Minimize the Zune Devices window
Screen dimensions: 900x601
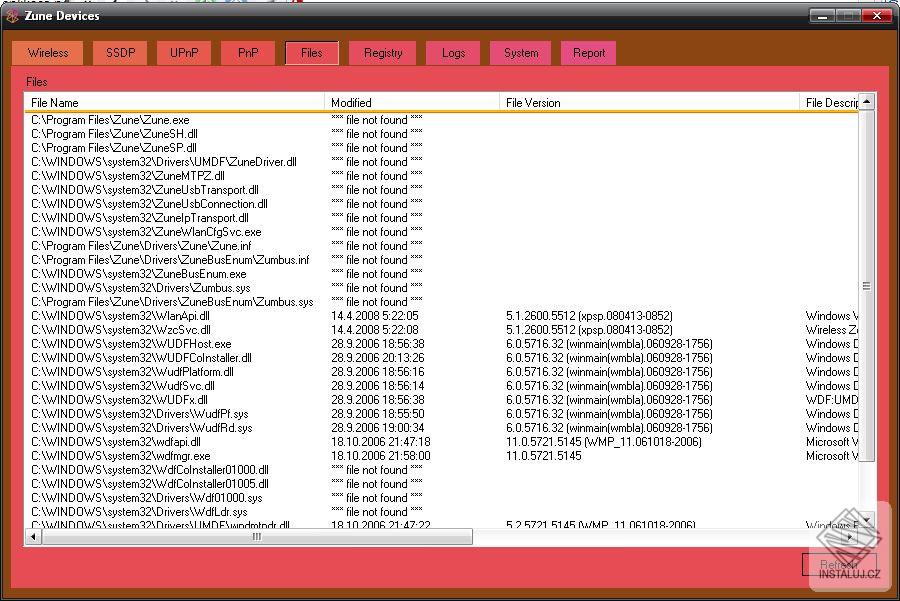(x=822, y=16)
